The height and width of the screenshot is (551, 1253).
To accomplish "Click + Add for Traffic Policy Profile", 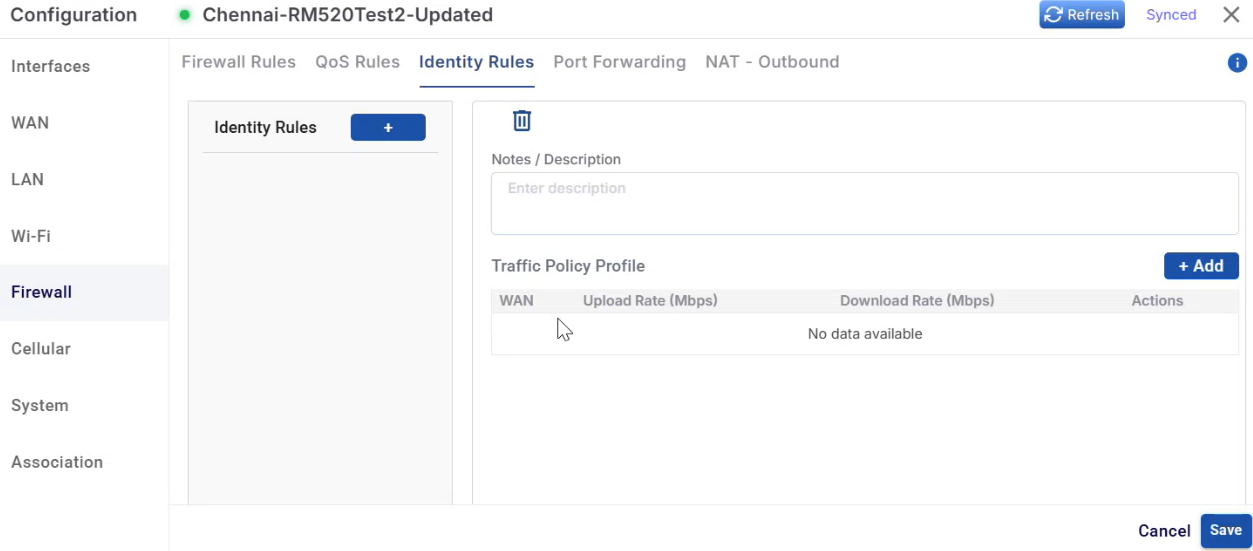I will click(1201, 266).
